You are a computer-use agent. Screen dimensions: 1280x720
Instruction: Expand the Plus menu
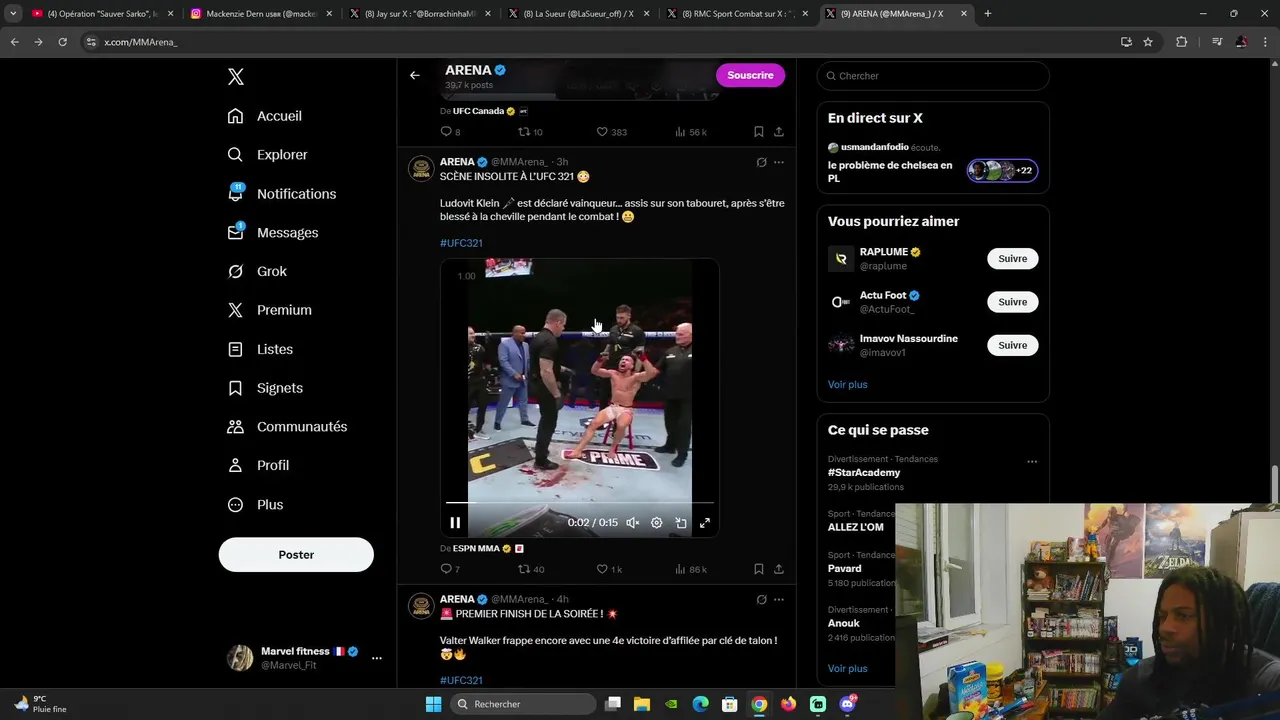tap(255, 505)
